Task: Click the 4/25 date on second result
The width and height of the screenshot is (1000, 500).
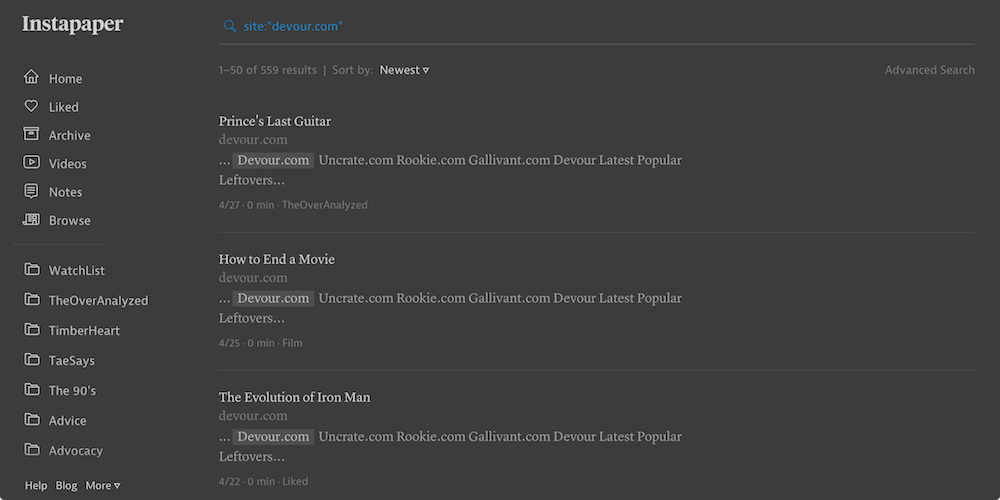Action: tap(229, 343)
